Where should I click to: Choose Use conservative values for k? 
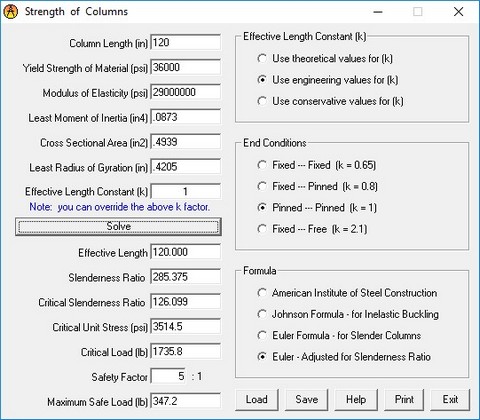click(330, 101)
